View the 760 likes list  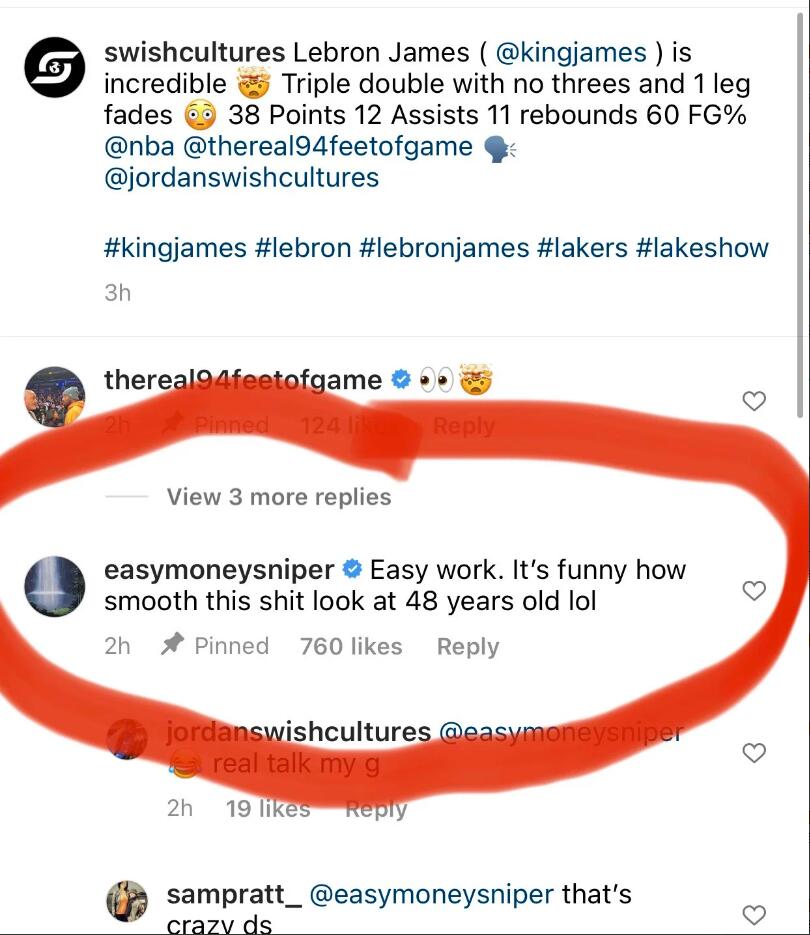click(351, 646)
